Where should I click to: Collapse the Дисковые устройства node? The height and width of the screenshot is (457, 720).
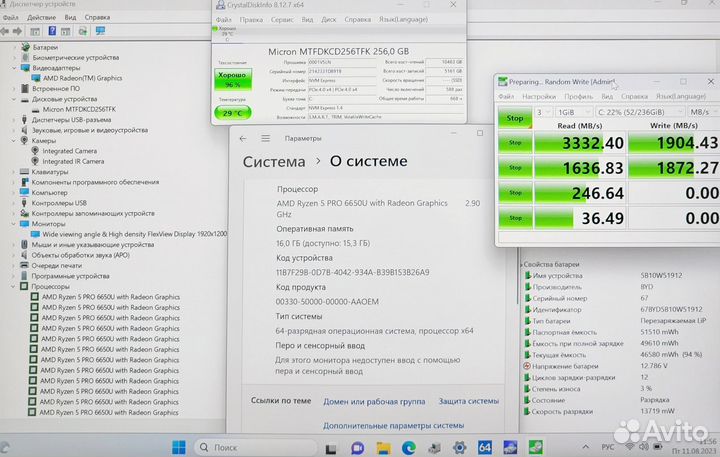(x=14, y=99)
